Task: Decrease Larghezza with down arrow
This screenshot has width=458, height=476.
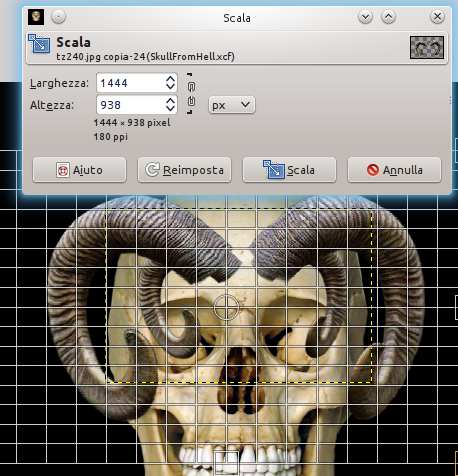Action: coord(170,86)
